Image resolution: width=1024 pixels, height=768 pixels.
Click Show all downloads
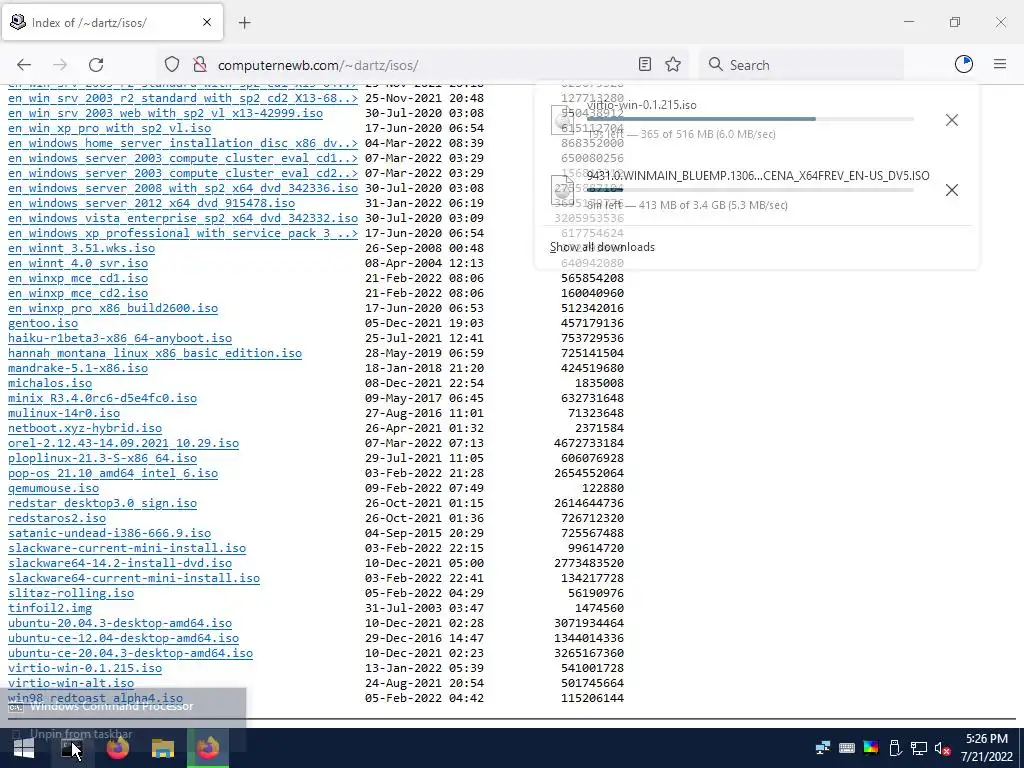(x=602, y=247)
